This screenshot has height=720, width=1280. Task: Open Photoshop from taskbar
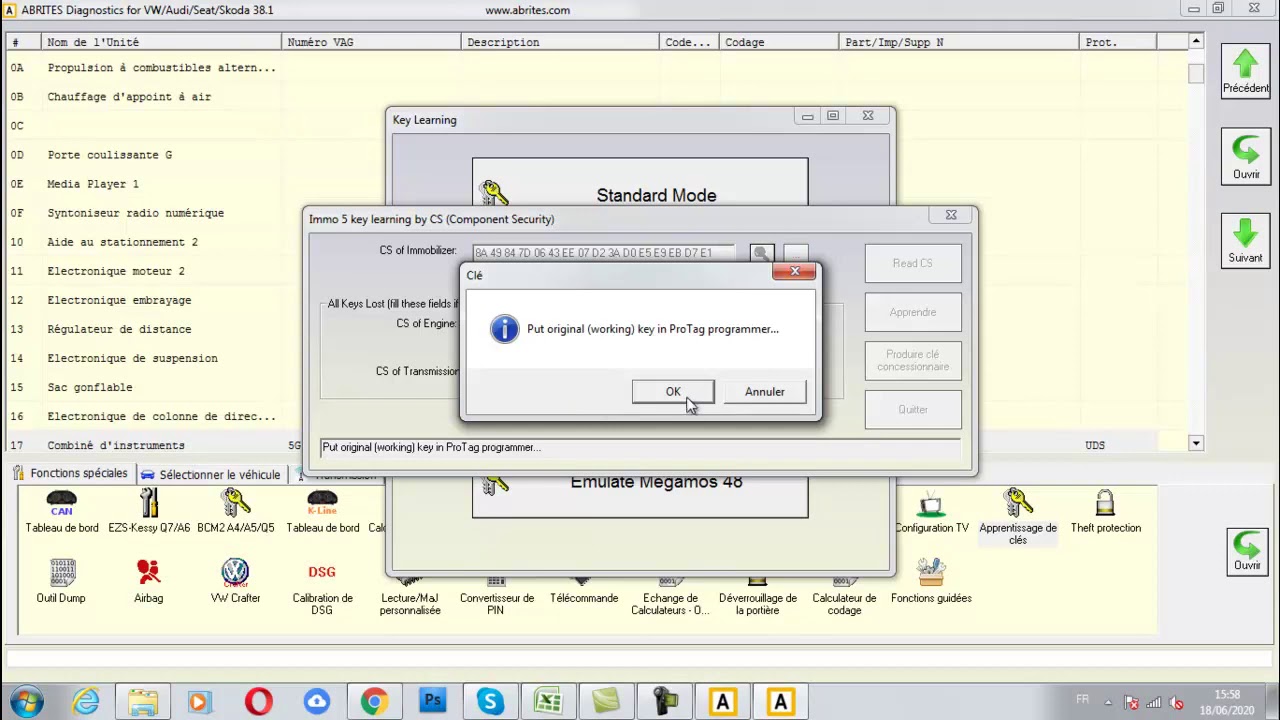(x=432, y=702)
